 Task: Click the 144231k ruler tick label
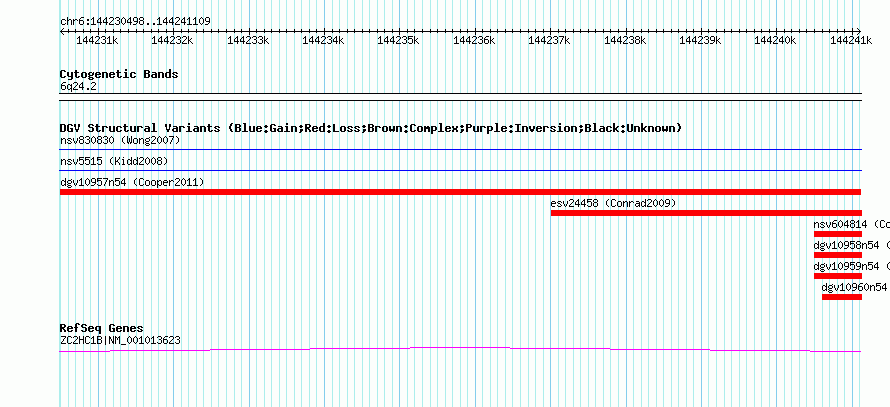click(x=98, y=40)
